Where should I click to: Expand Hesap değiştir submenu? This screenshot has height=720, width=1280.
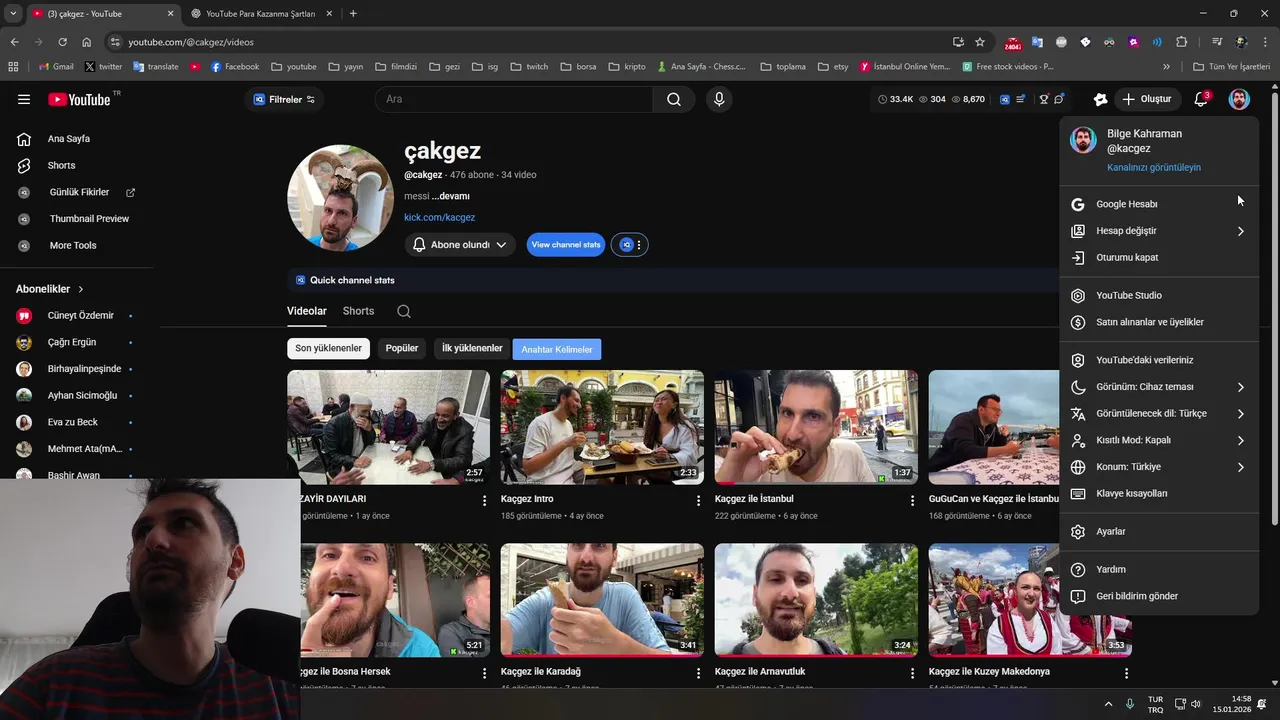(1158, 231)
